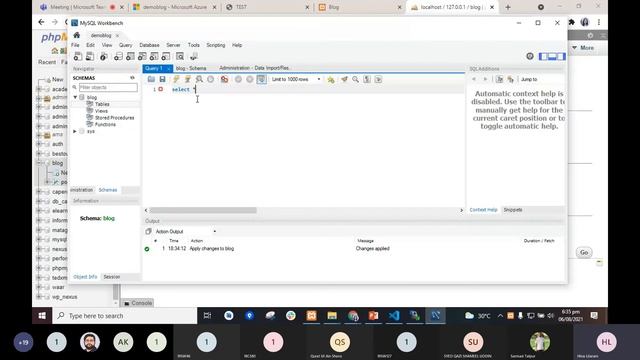The height and width of the screenshot is (360, 640).
Task: Toggle left sidebar panel visibility
Action: click(543, 56)
